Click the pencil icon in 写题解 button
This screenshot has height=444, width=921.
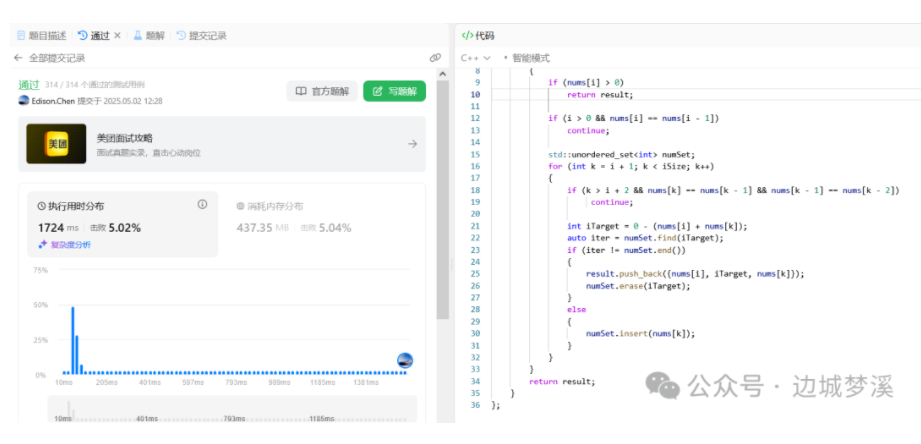[x=378, y=91]
